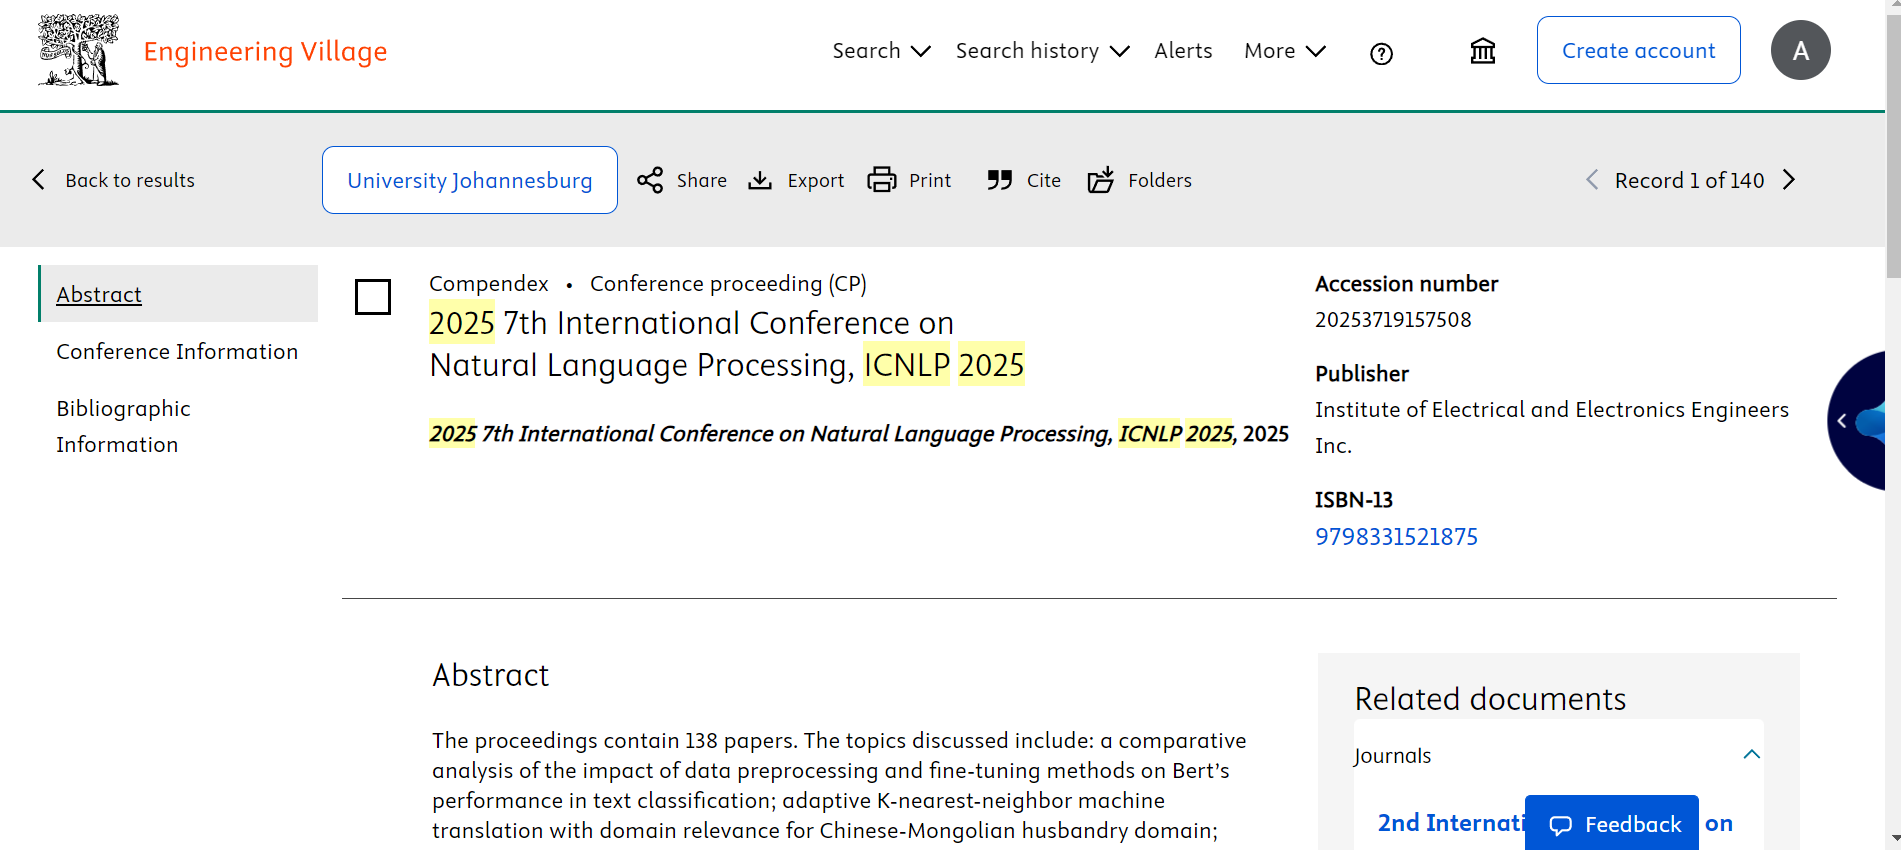The image size is (1901, 850).
Task: Open Alerts in top navigation
Action: (1183, 51)
